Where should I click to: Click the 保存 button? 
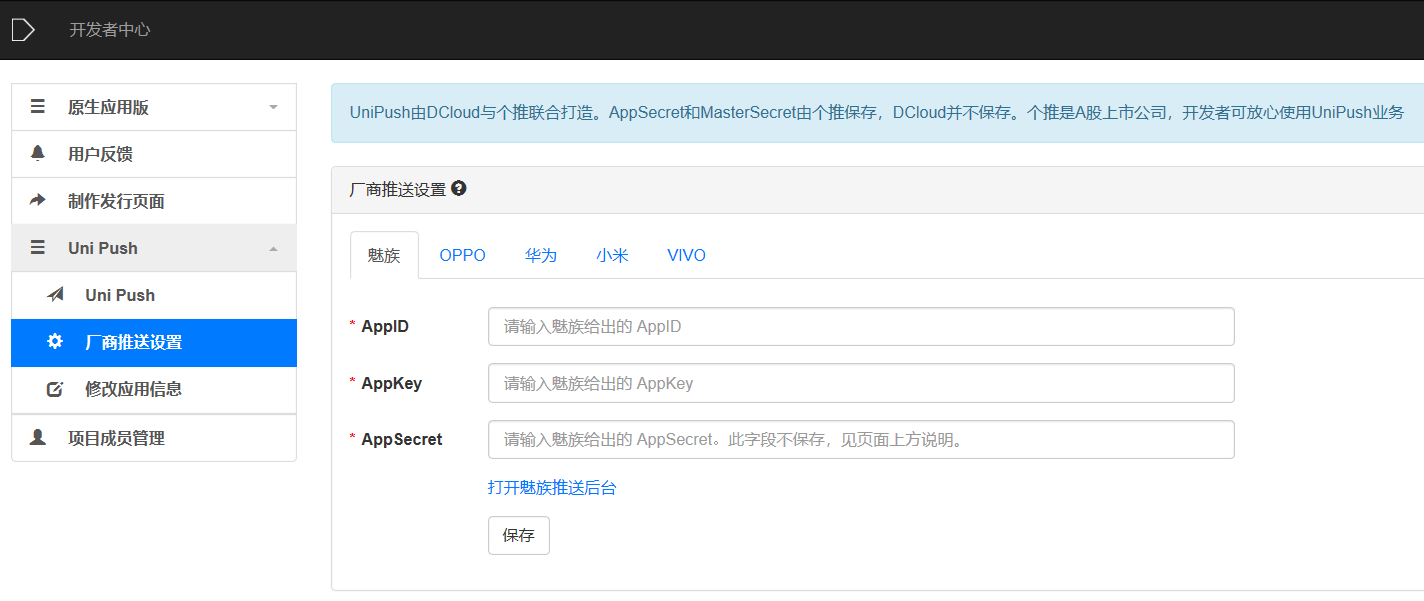(x=519, y=535)
